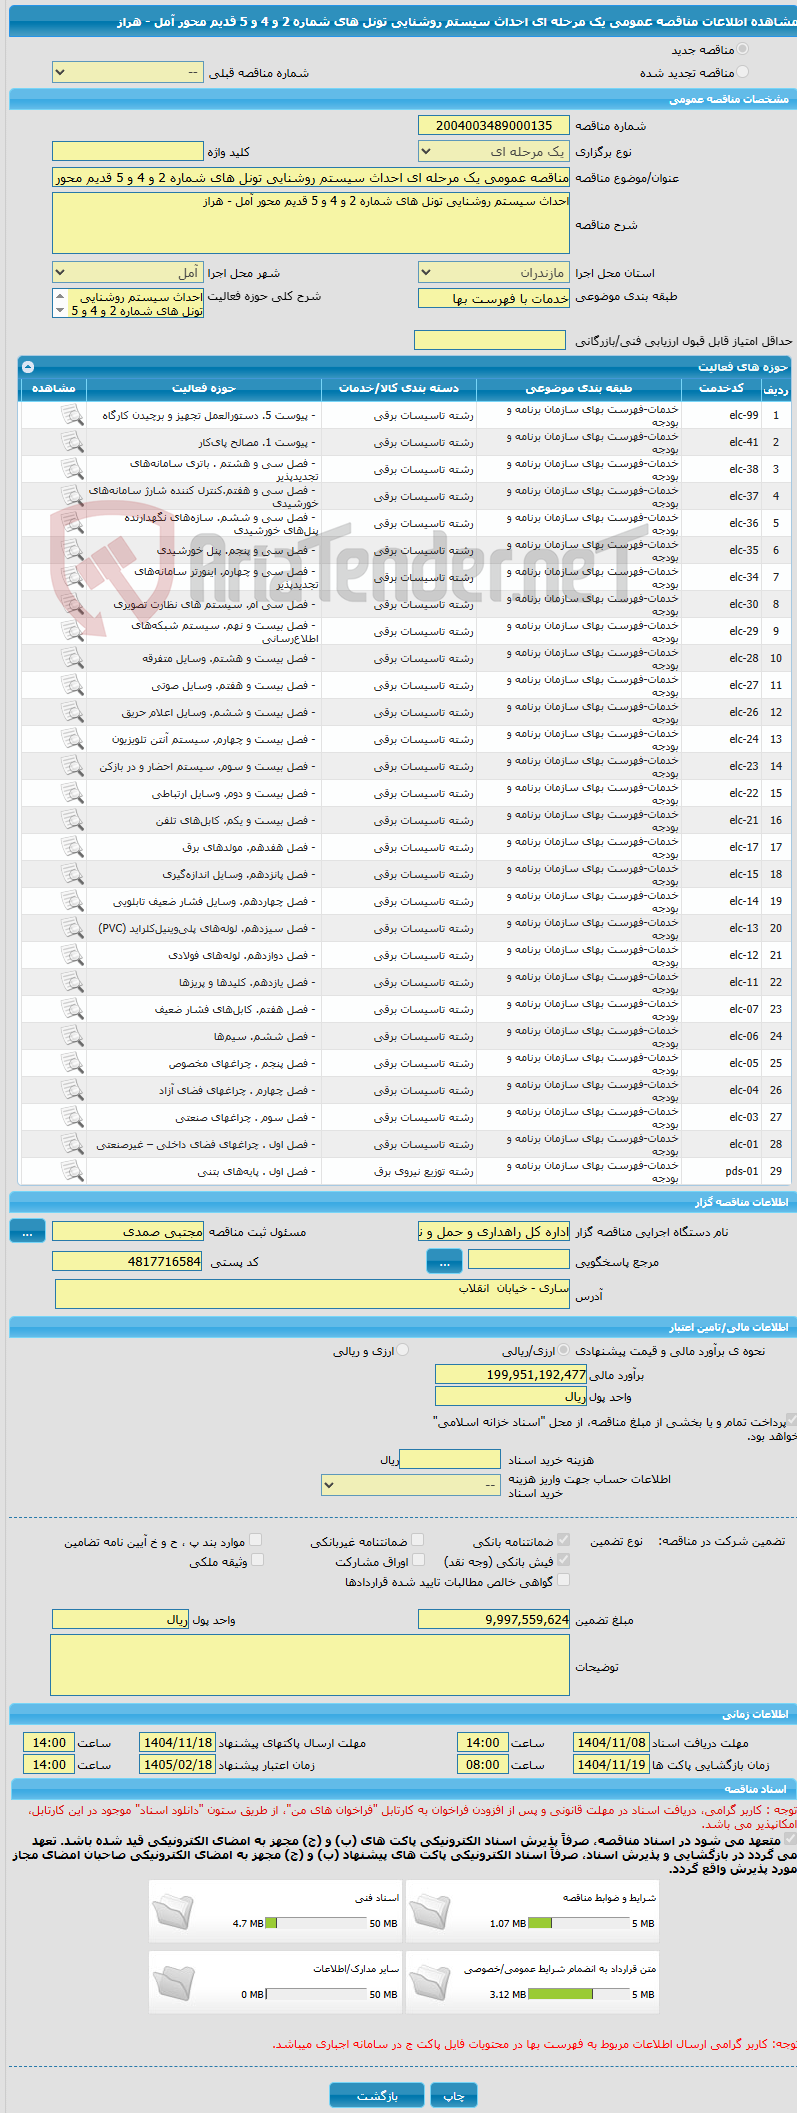Open the view icon for row elc-99
This screenshot has height=2113, width=797.
[x=72, y=415]
